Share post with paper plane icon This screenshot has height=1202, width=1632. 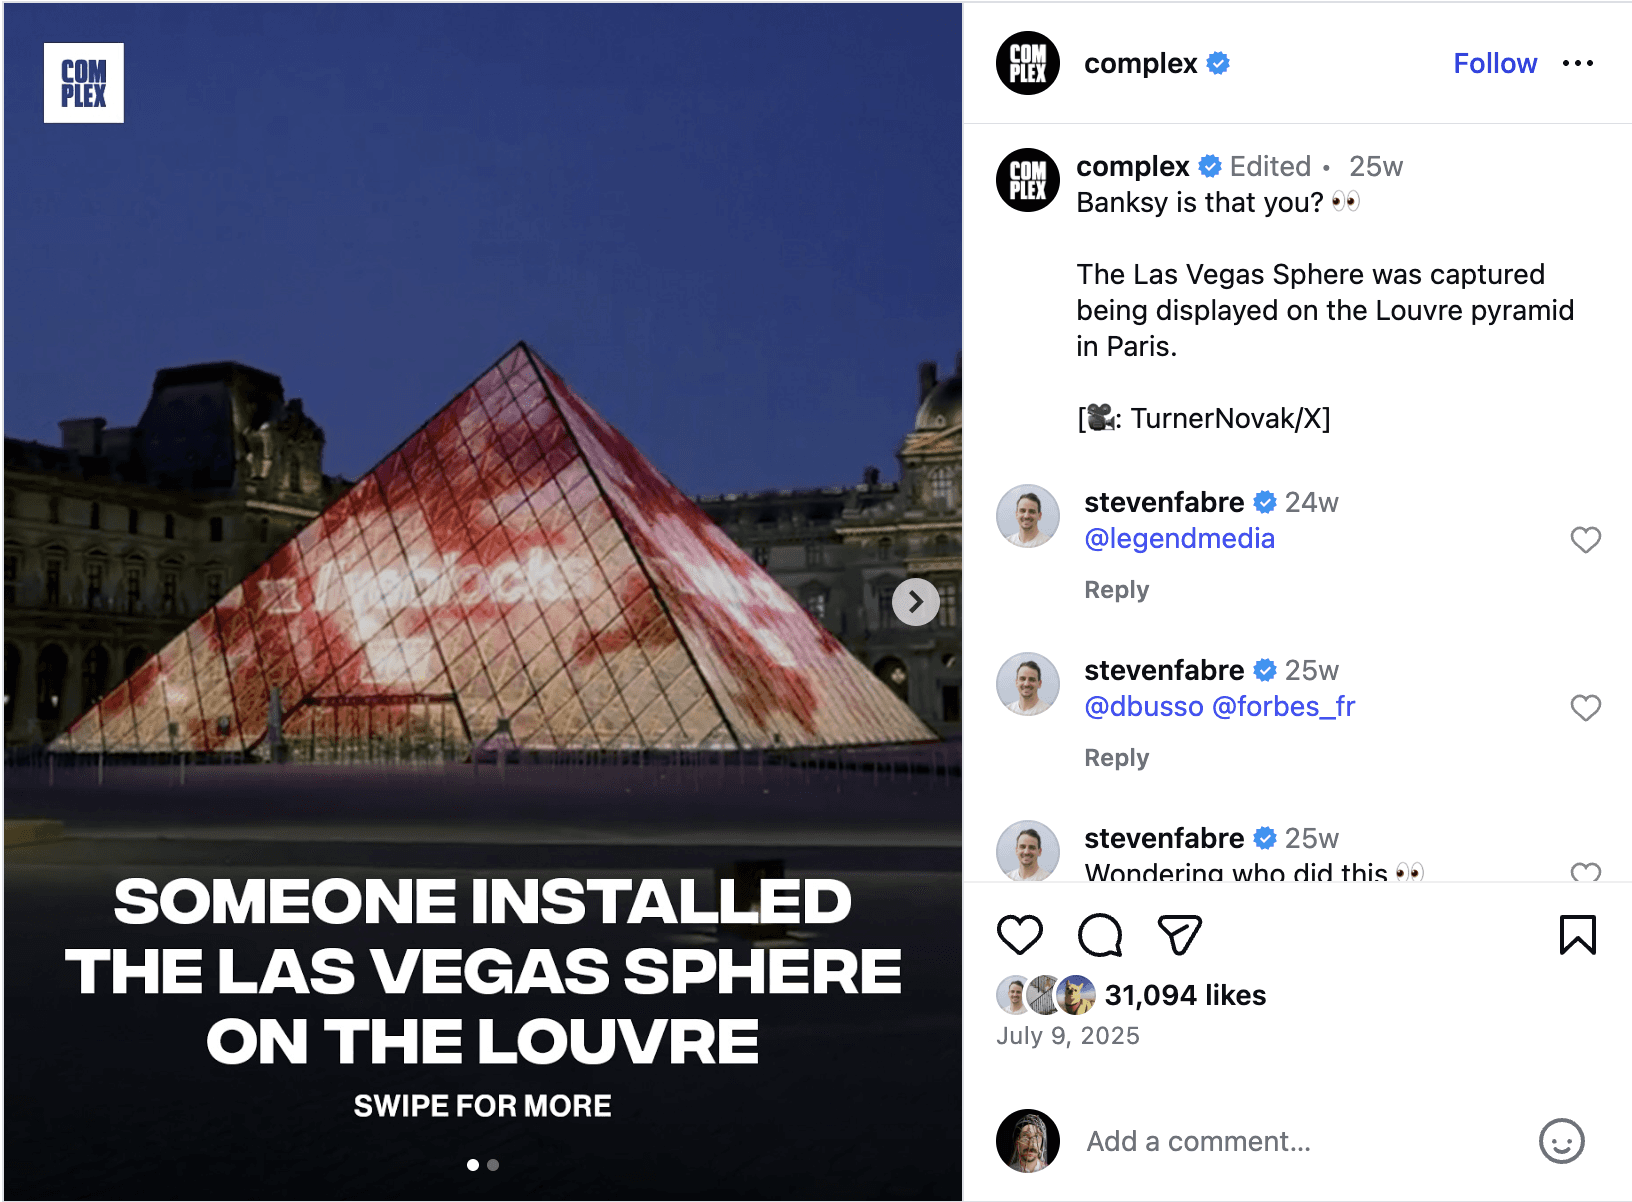[1179, 935]
